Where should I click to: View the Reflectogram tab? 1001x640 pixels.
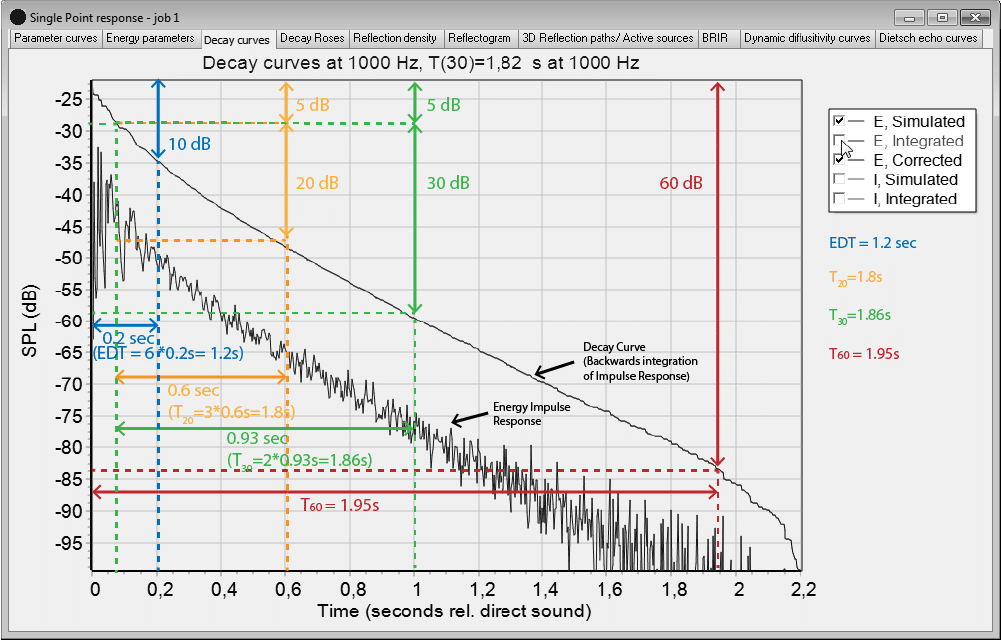(x=480, y=38)
